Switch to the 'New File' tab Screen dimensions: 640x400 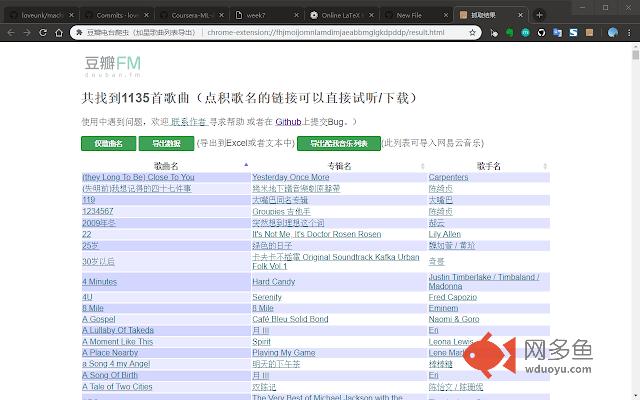click(x=416, y=15)
